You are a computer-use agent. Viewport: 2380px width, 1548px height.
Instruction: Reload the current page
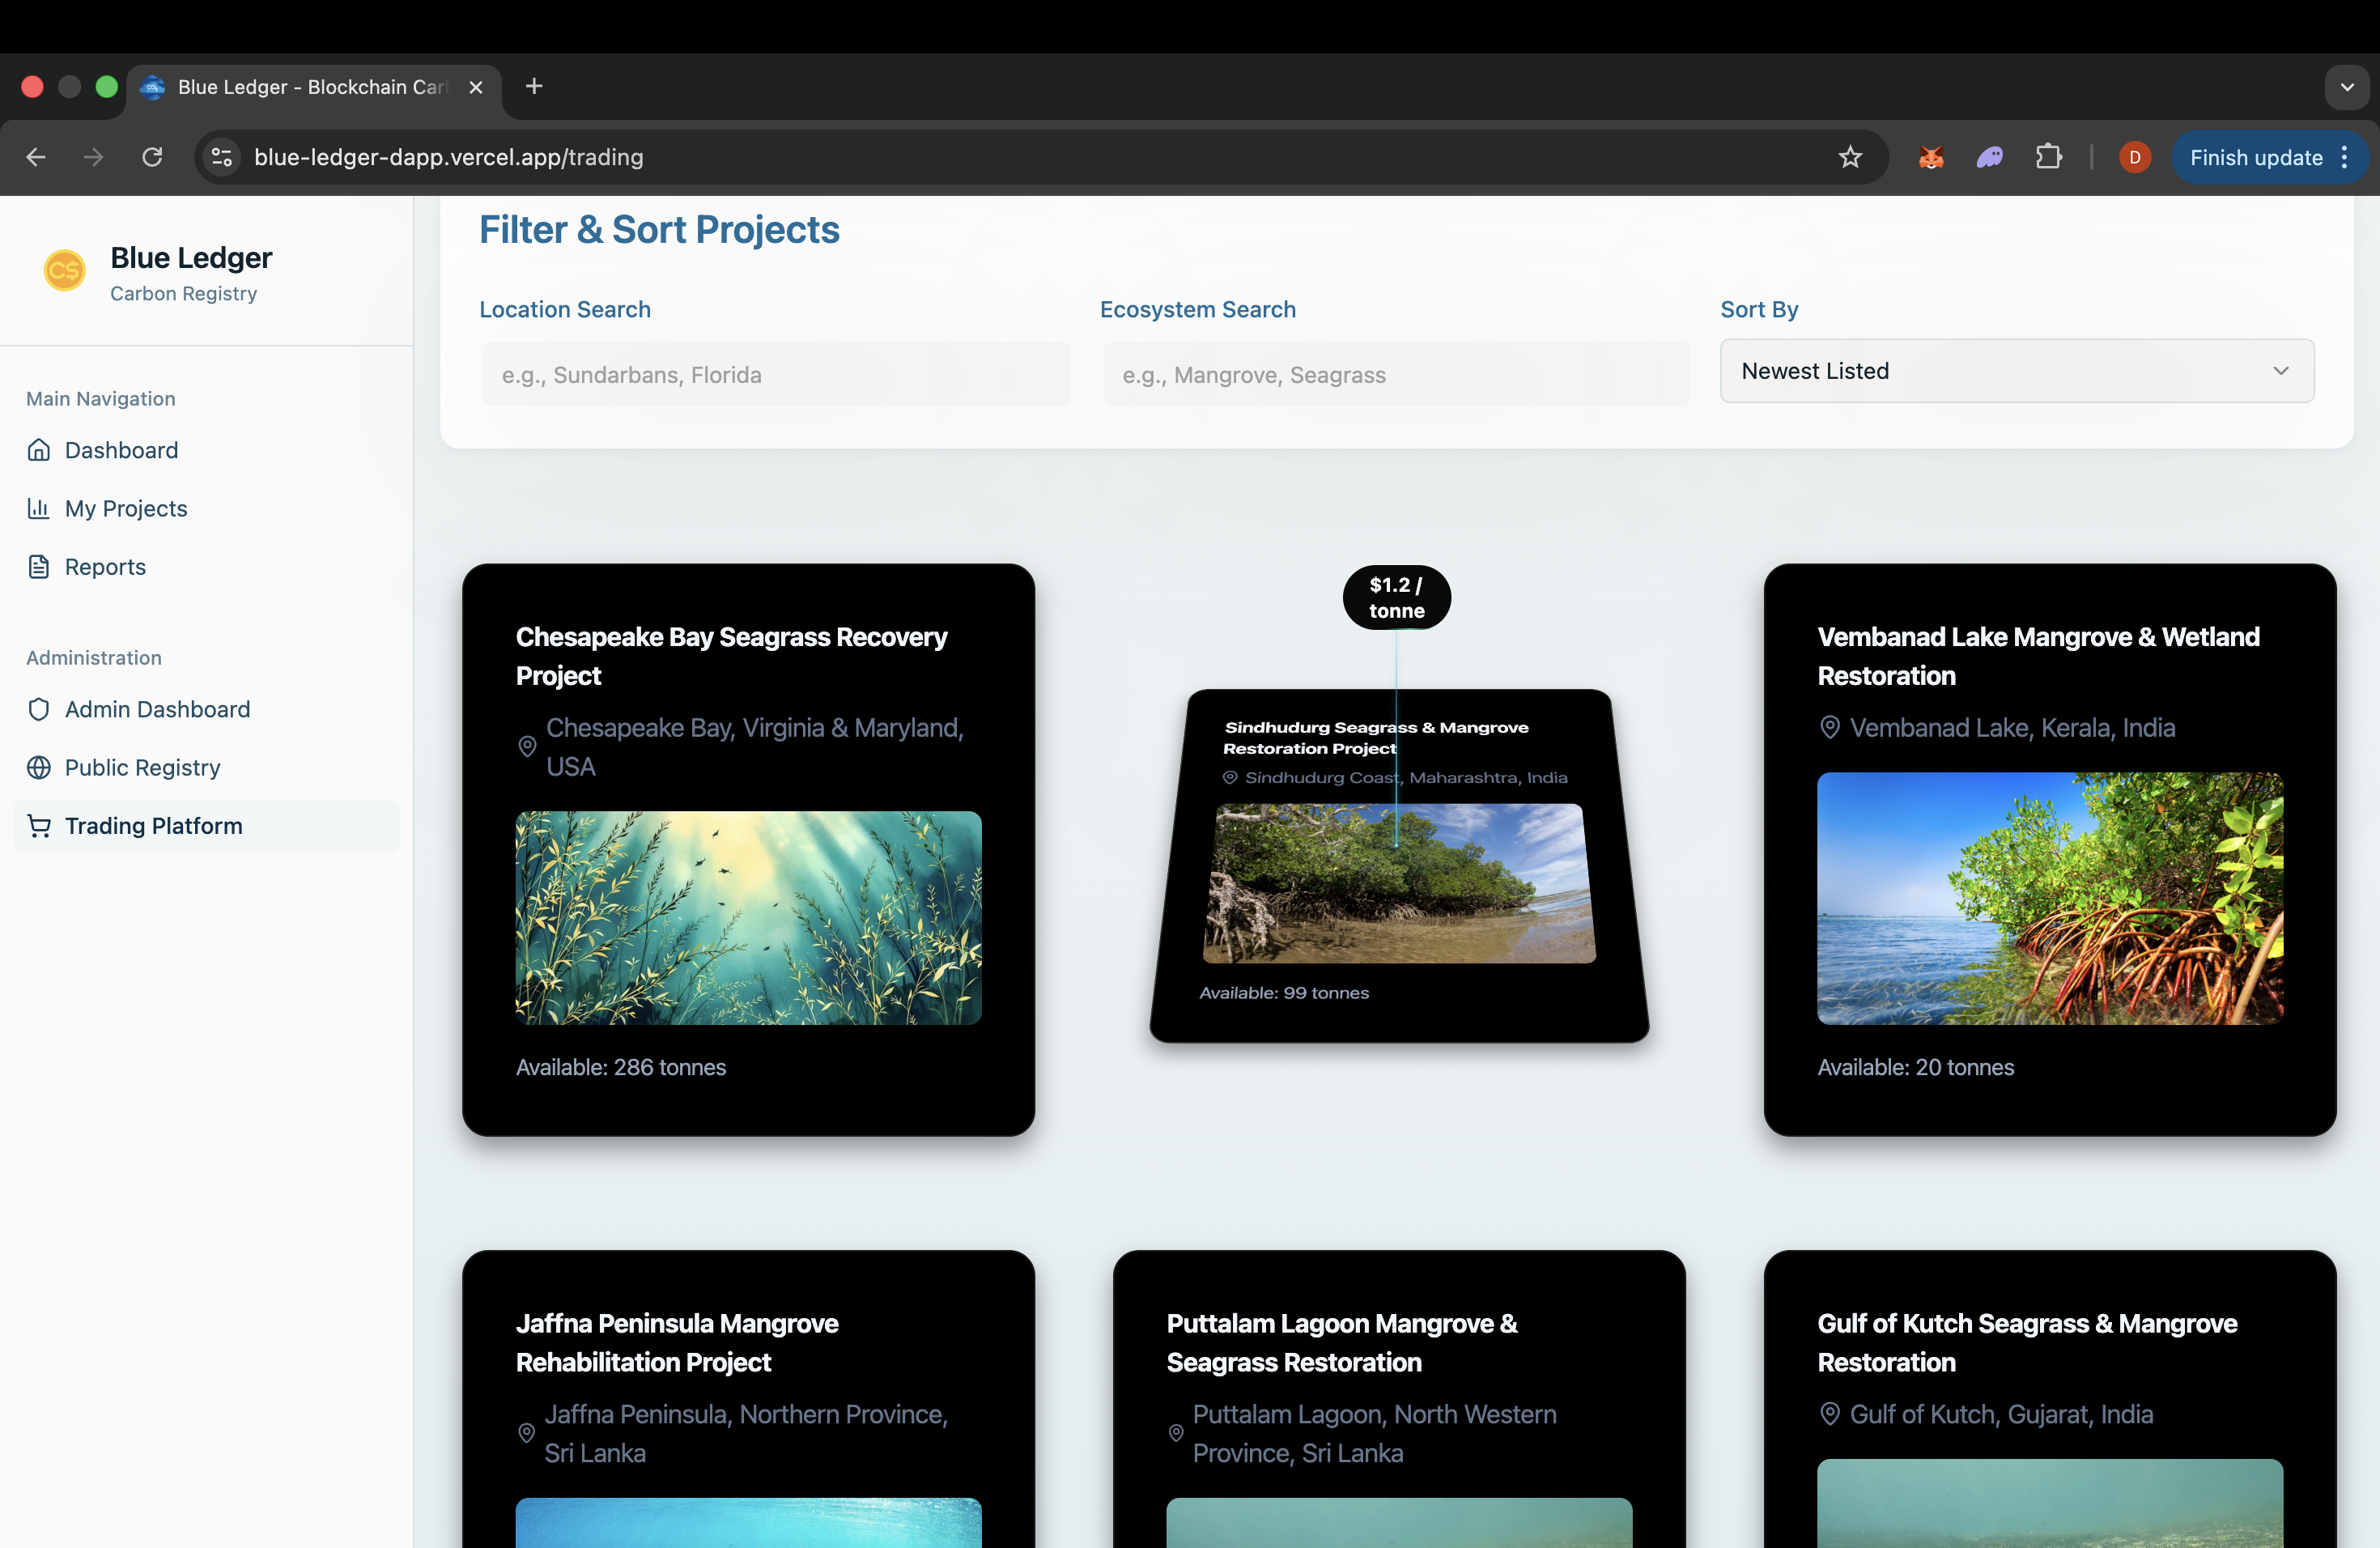[152, 157]
